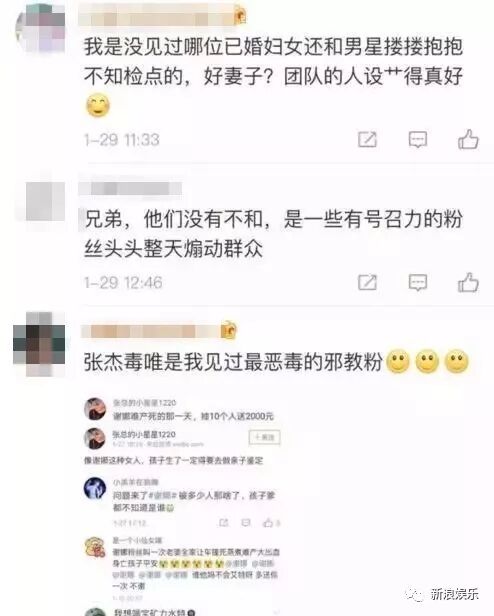Click the member badge beside third commenter's name

[229, 330]
